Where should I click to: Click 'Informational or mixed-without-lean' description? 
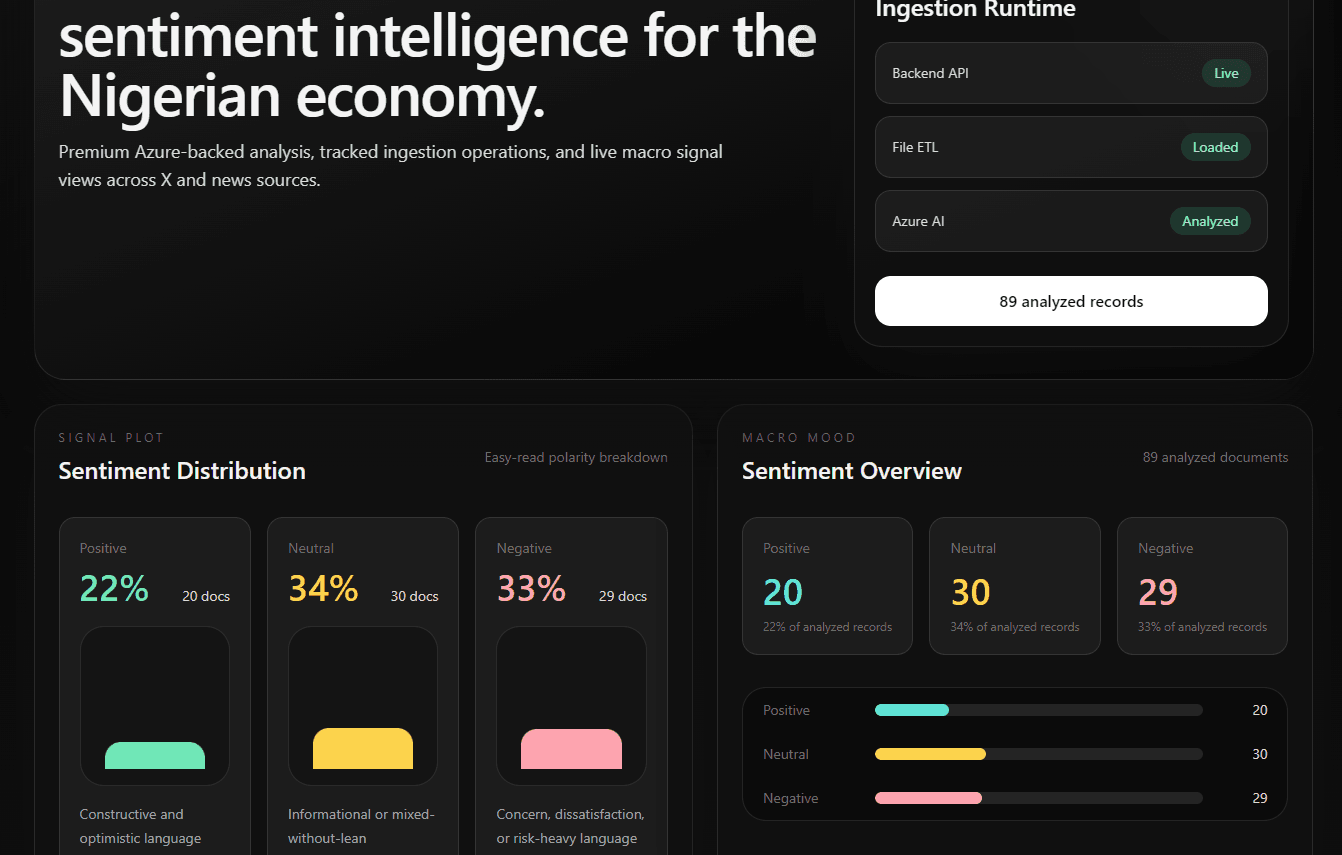(361, 826)
